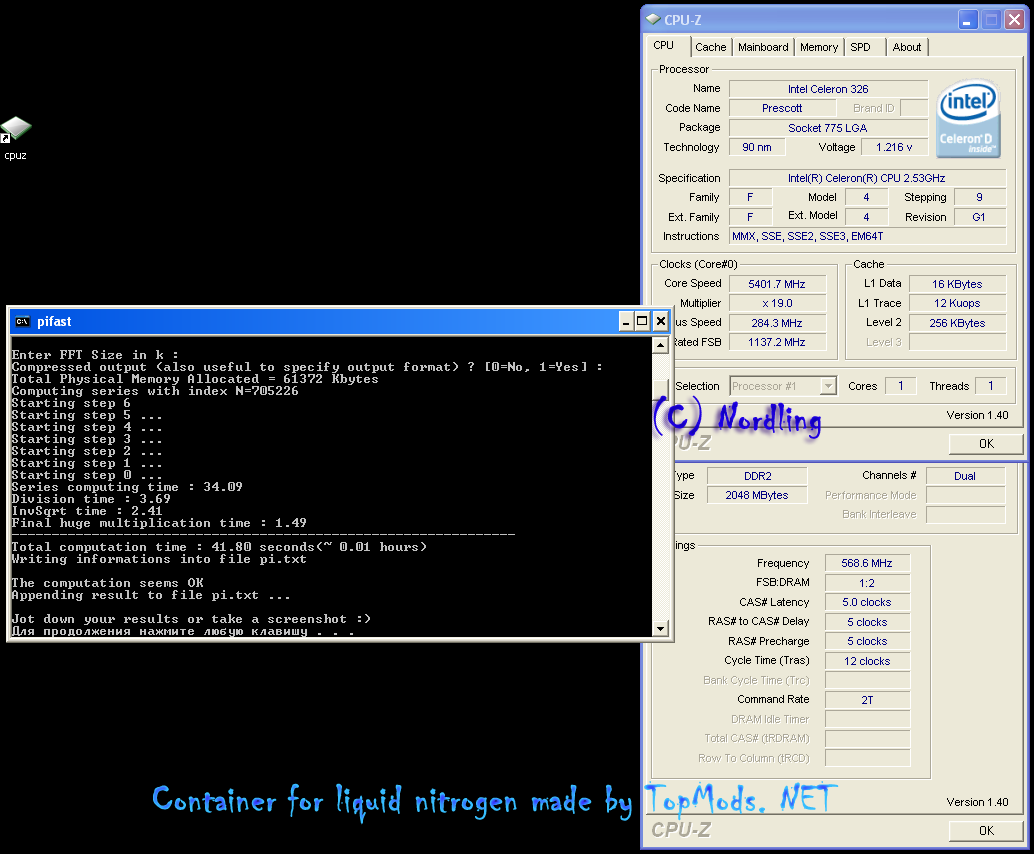Click the Code Name value 'Prescott'
Image resolution: width=1034 pixels, height=854 pixels.
pyautogui.click(x=782, y=108)
